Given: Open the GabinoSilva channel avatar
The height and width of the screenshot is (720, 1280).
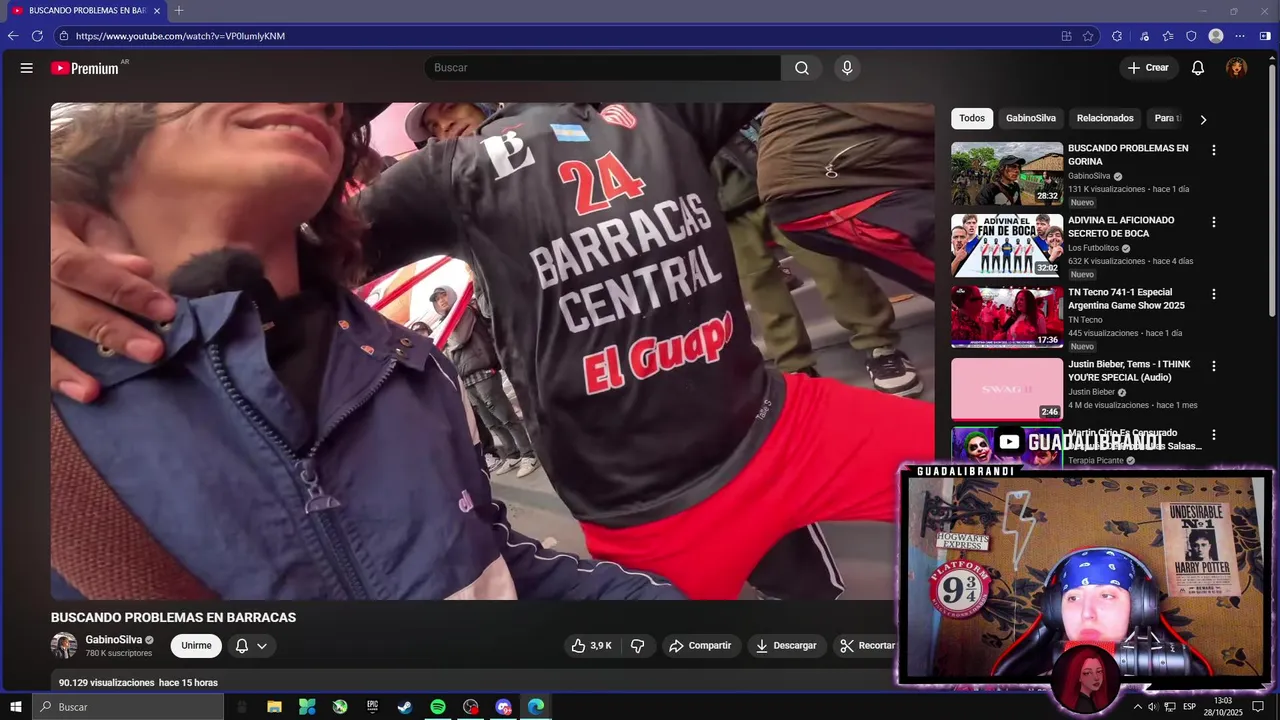Looking at the screenshot, I should coord(64,646).
